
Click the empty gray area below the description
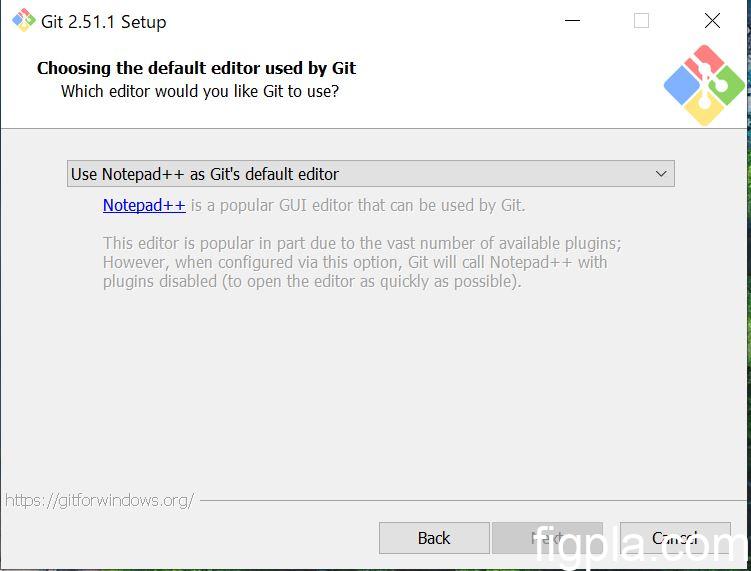coord(375,400)
